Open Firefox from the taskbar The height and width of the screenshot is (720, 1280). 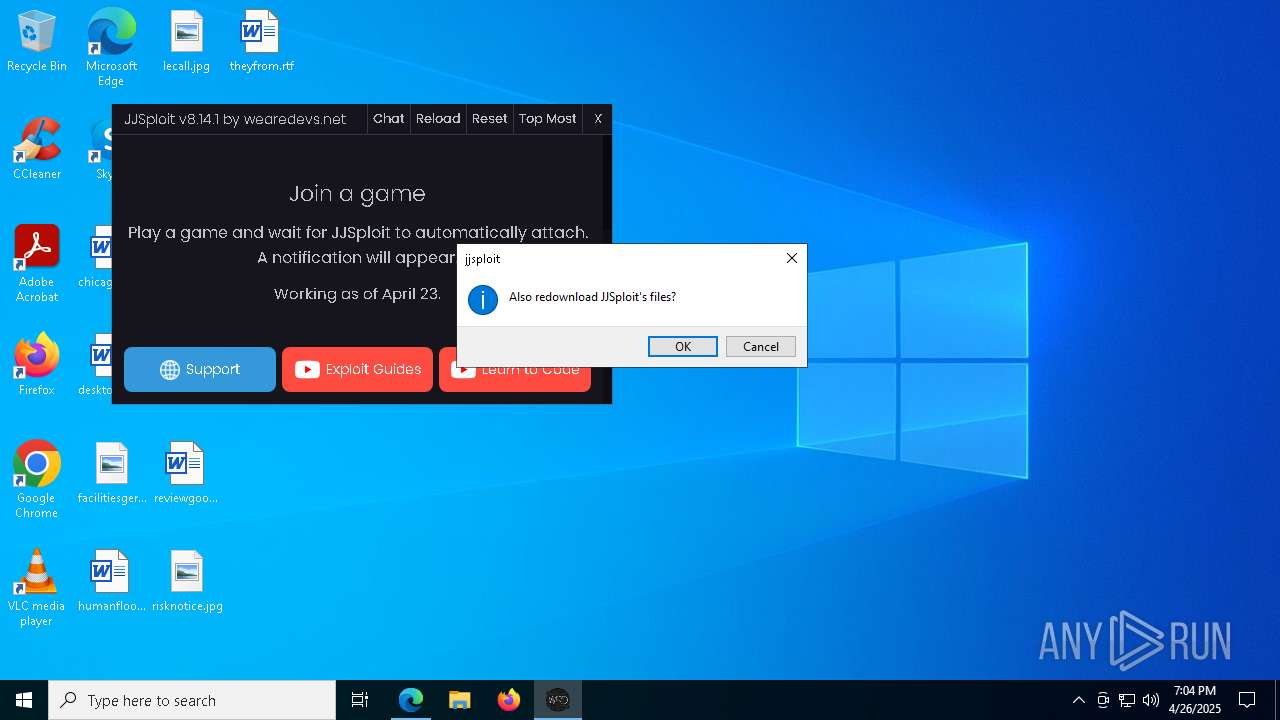(509, 700)
